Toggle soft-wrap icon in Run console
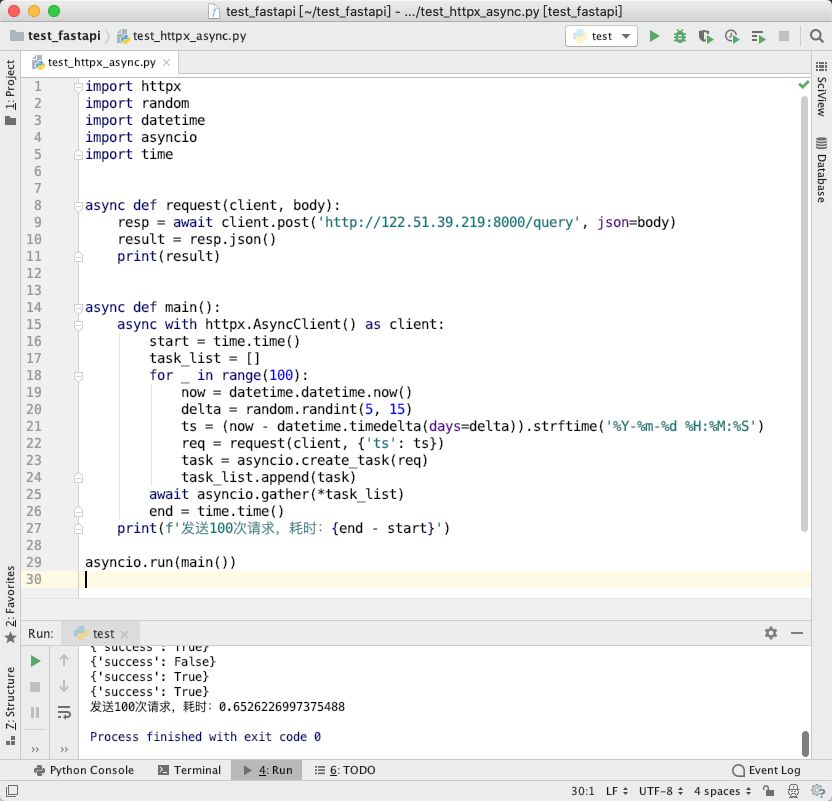 coord(64,712)
